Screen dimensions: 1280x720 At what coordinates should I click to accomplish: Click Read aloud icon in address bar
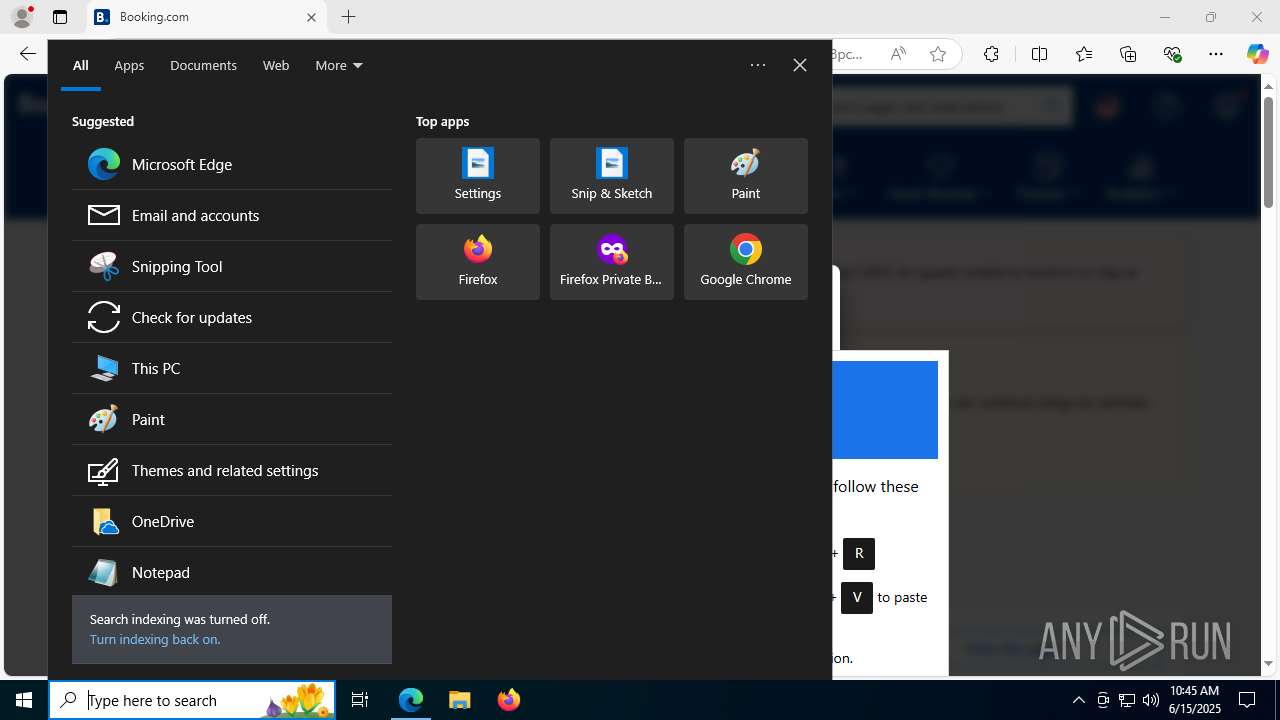[x=898, y=54]
